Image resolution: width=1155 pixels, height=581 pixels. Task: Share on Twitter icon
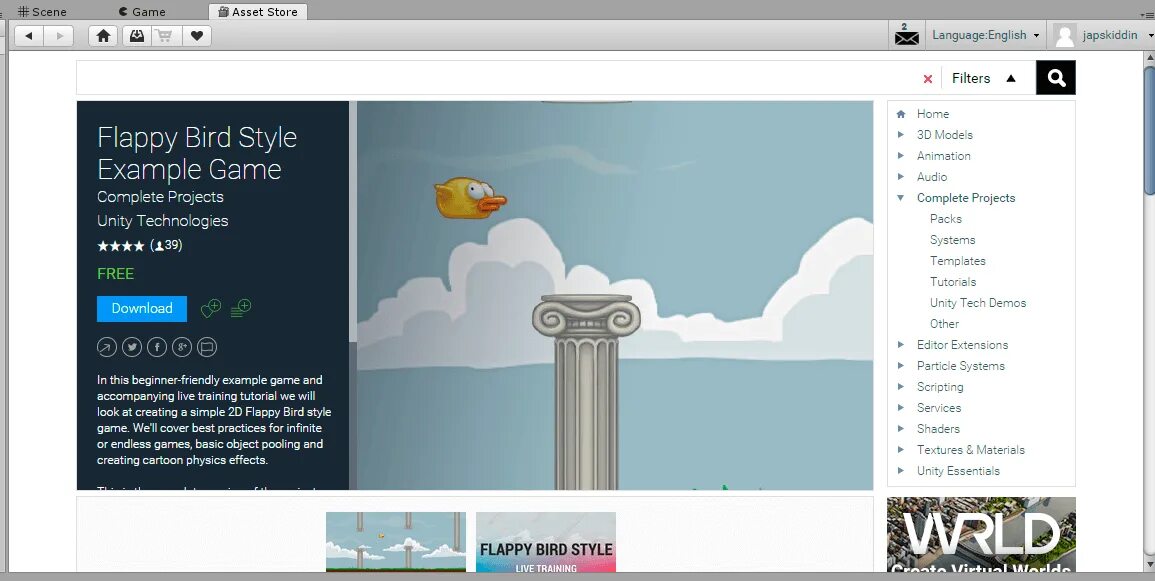click(x=132, y=347)
